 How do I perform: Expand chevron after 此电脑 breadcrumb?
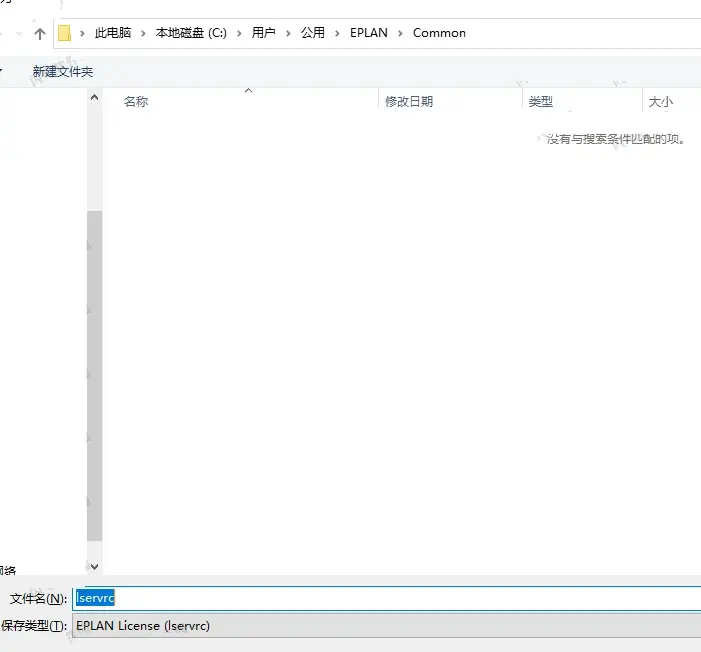143,33
